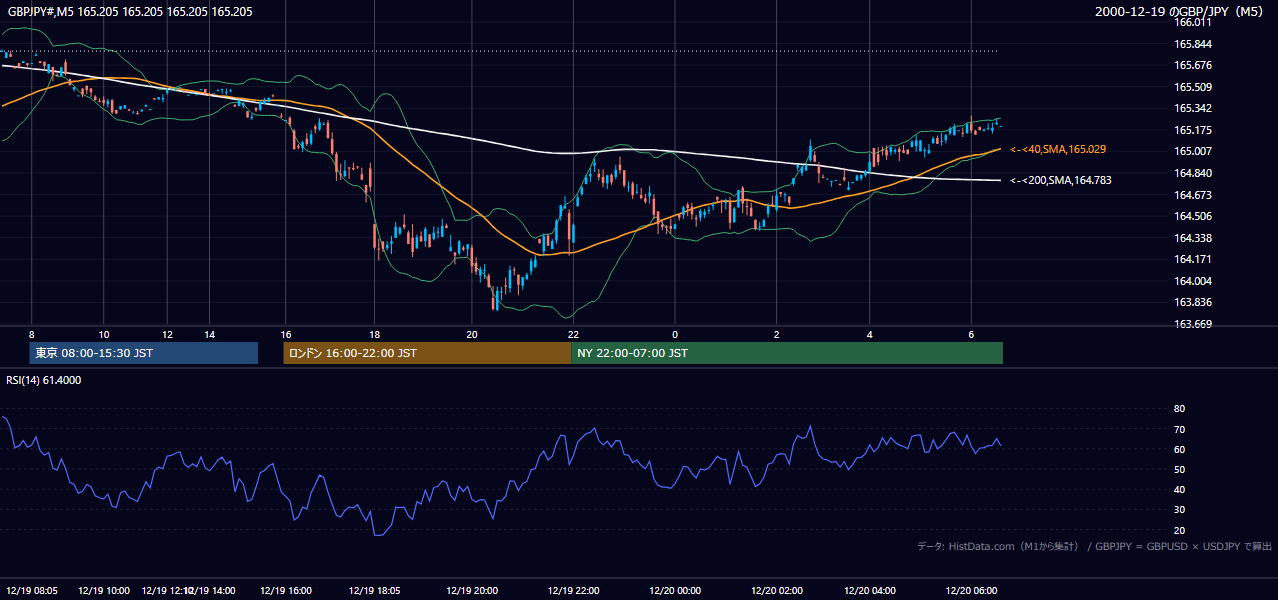Click the 40 SMA 165.029 label

pyautogui.click(x=1058, y=149)
